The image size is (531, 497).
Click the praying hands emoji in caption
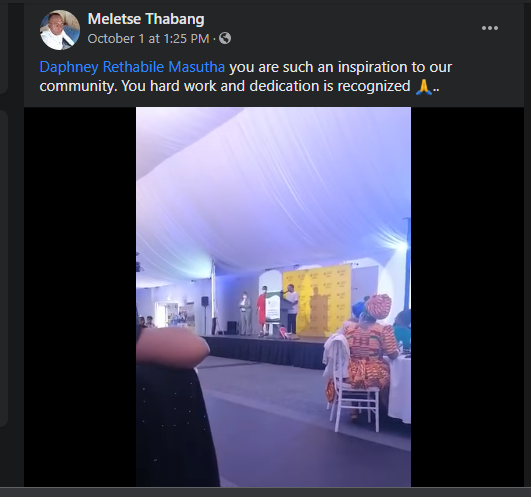[x=424, y=87]
